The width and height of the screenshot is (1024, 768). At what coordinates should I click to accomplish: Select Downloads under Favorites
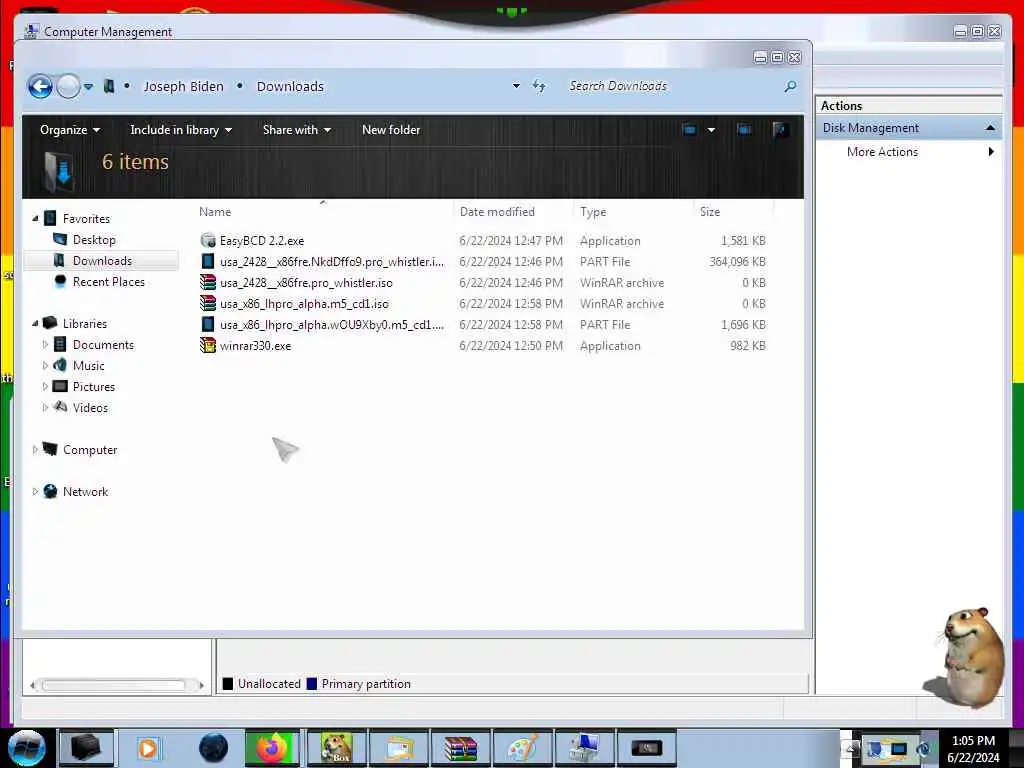[103, 261]
